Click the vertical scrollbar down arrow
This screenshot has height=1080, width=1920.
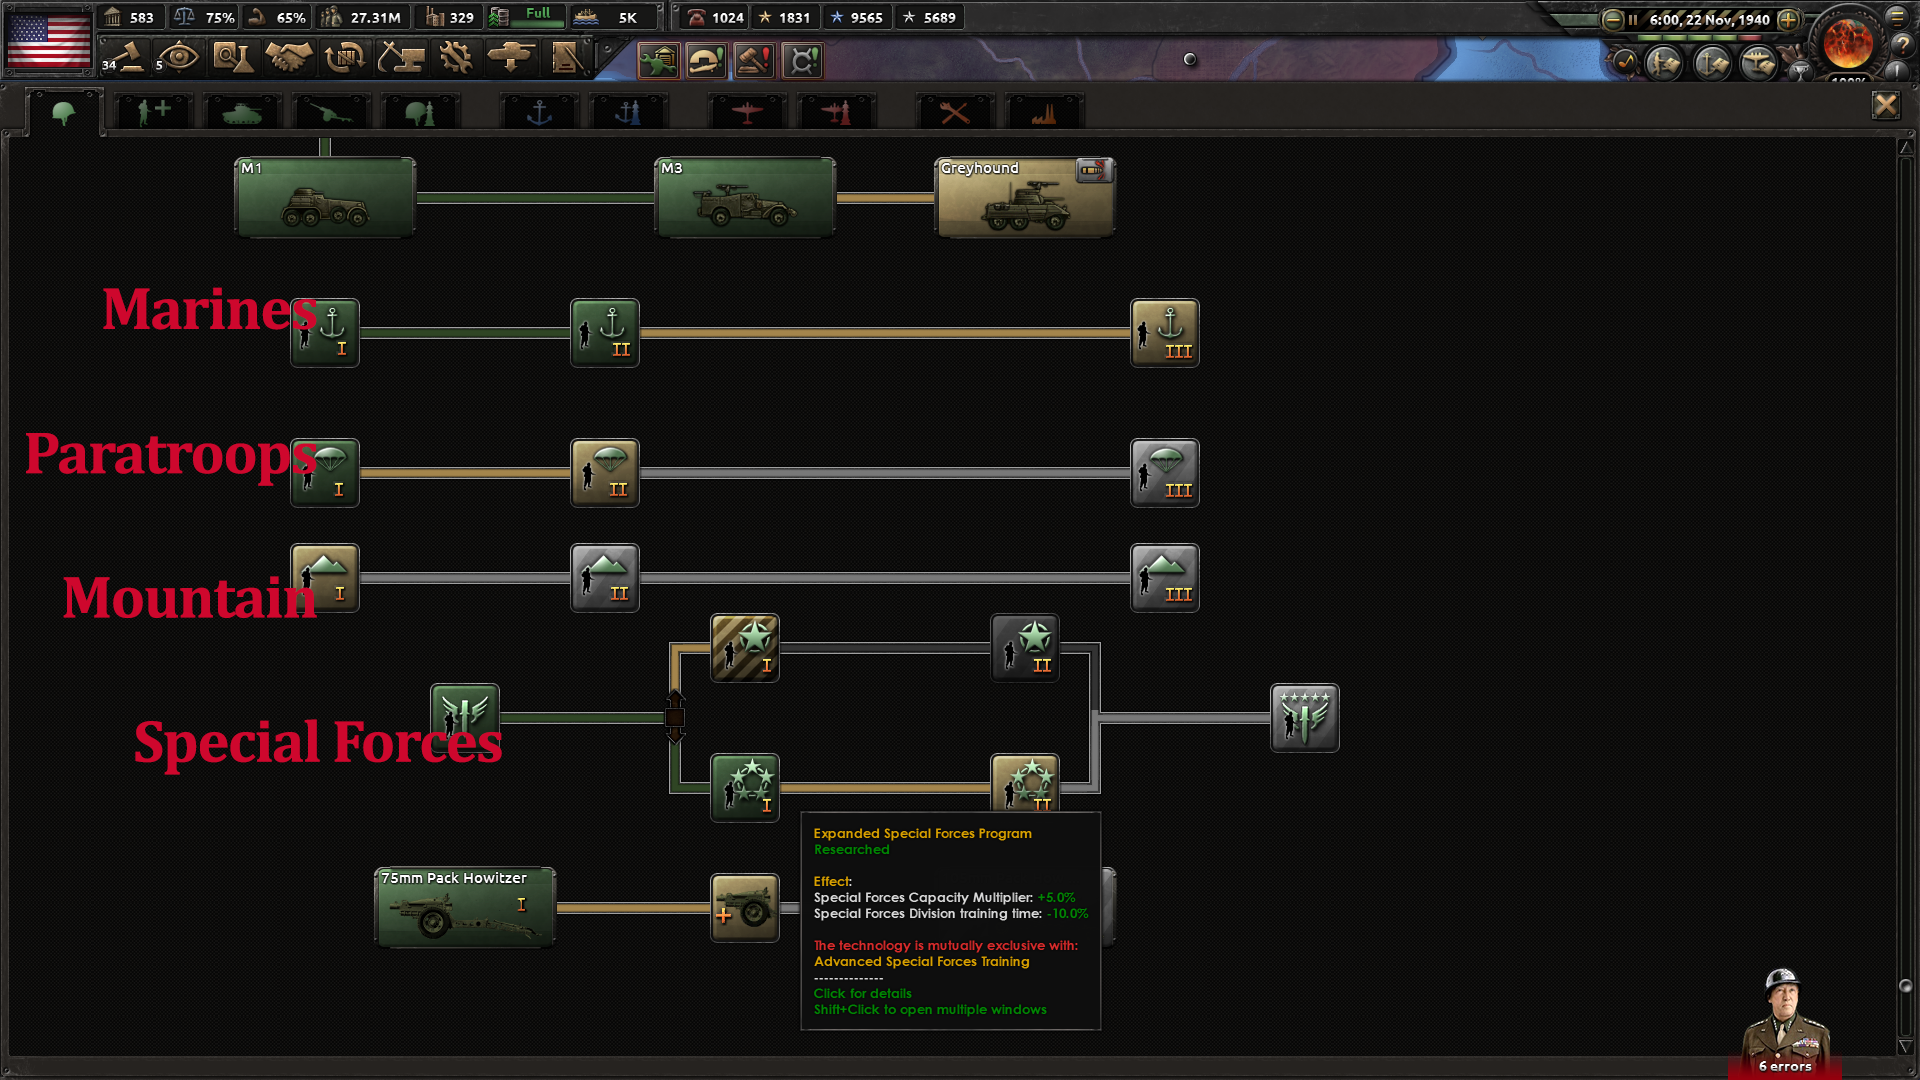(1905, 1046)
